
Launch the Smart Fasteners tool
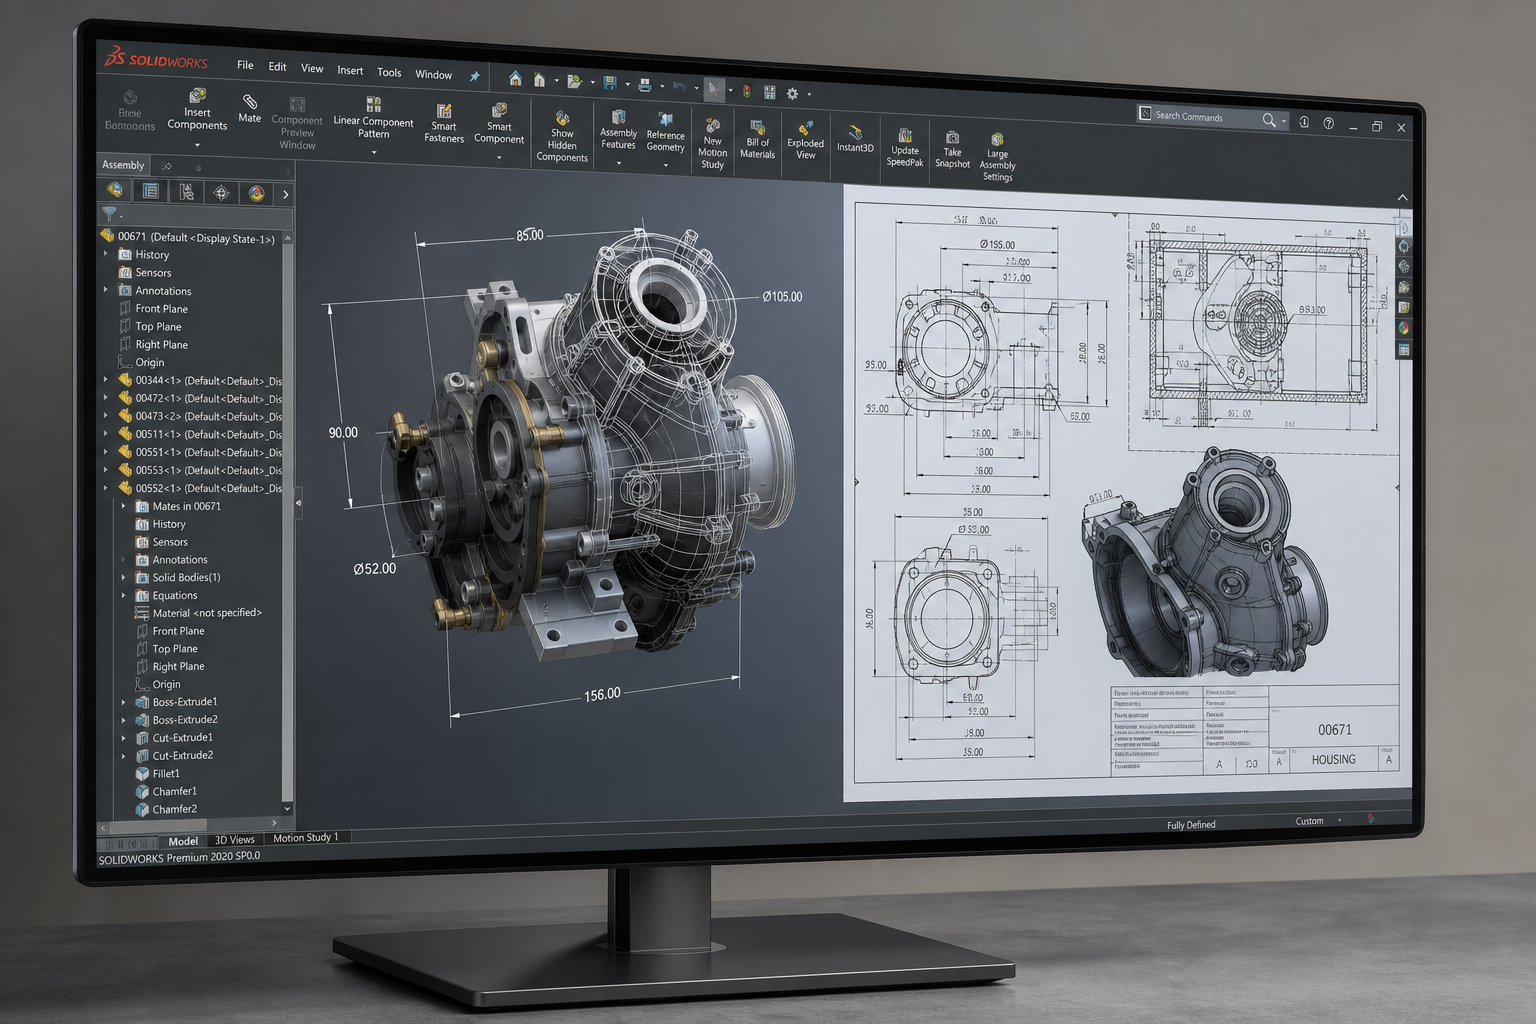pos(444,124)
